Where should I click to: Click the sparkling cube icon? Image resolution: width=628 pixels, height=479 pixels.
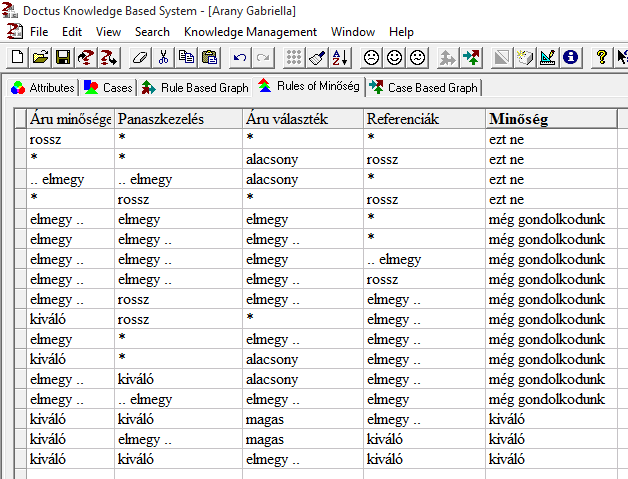(x=525, y=57)
